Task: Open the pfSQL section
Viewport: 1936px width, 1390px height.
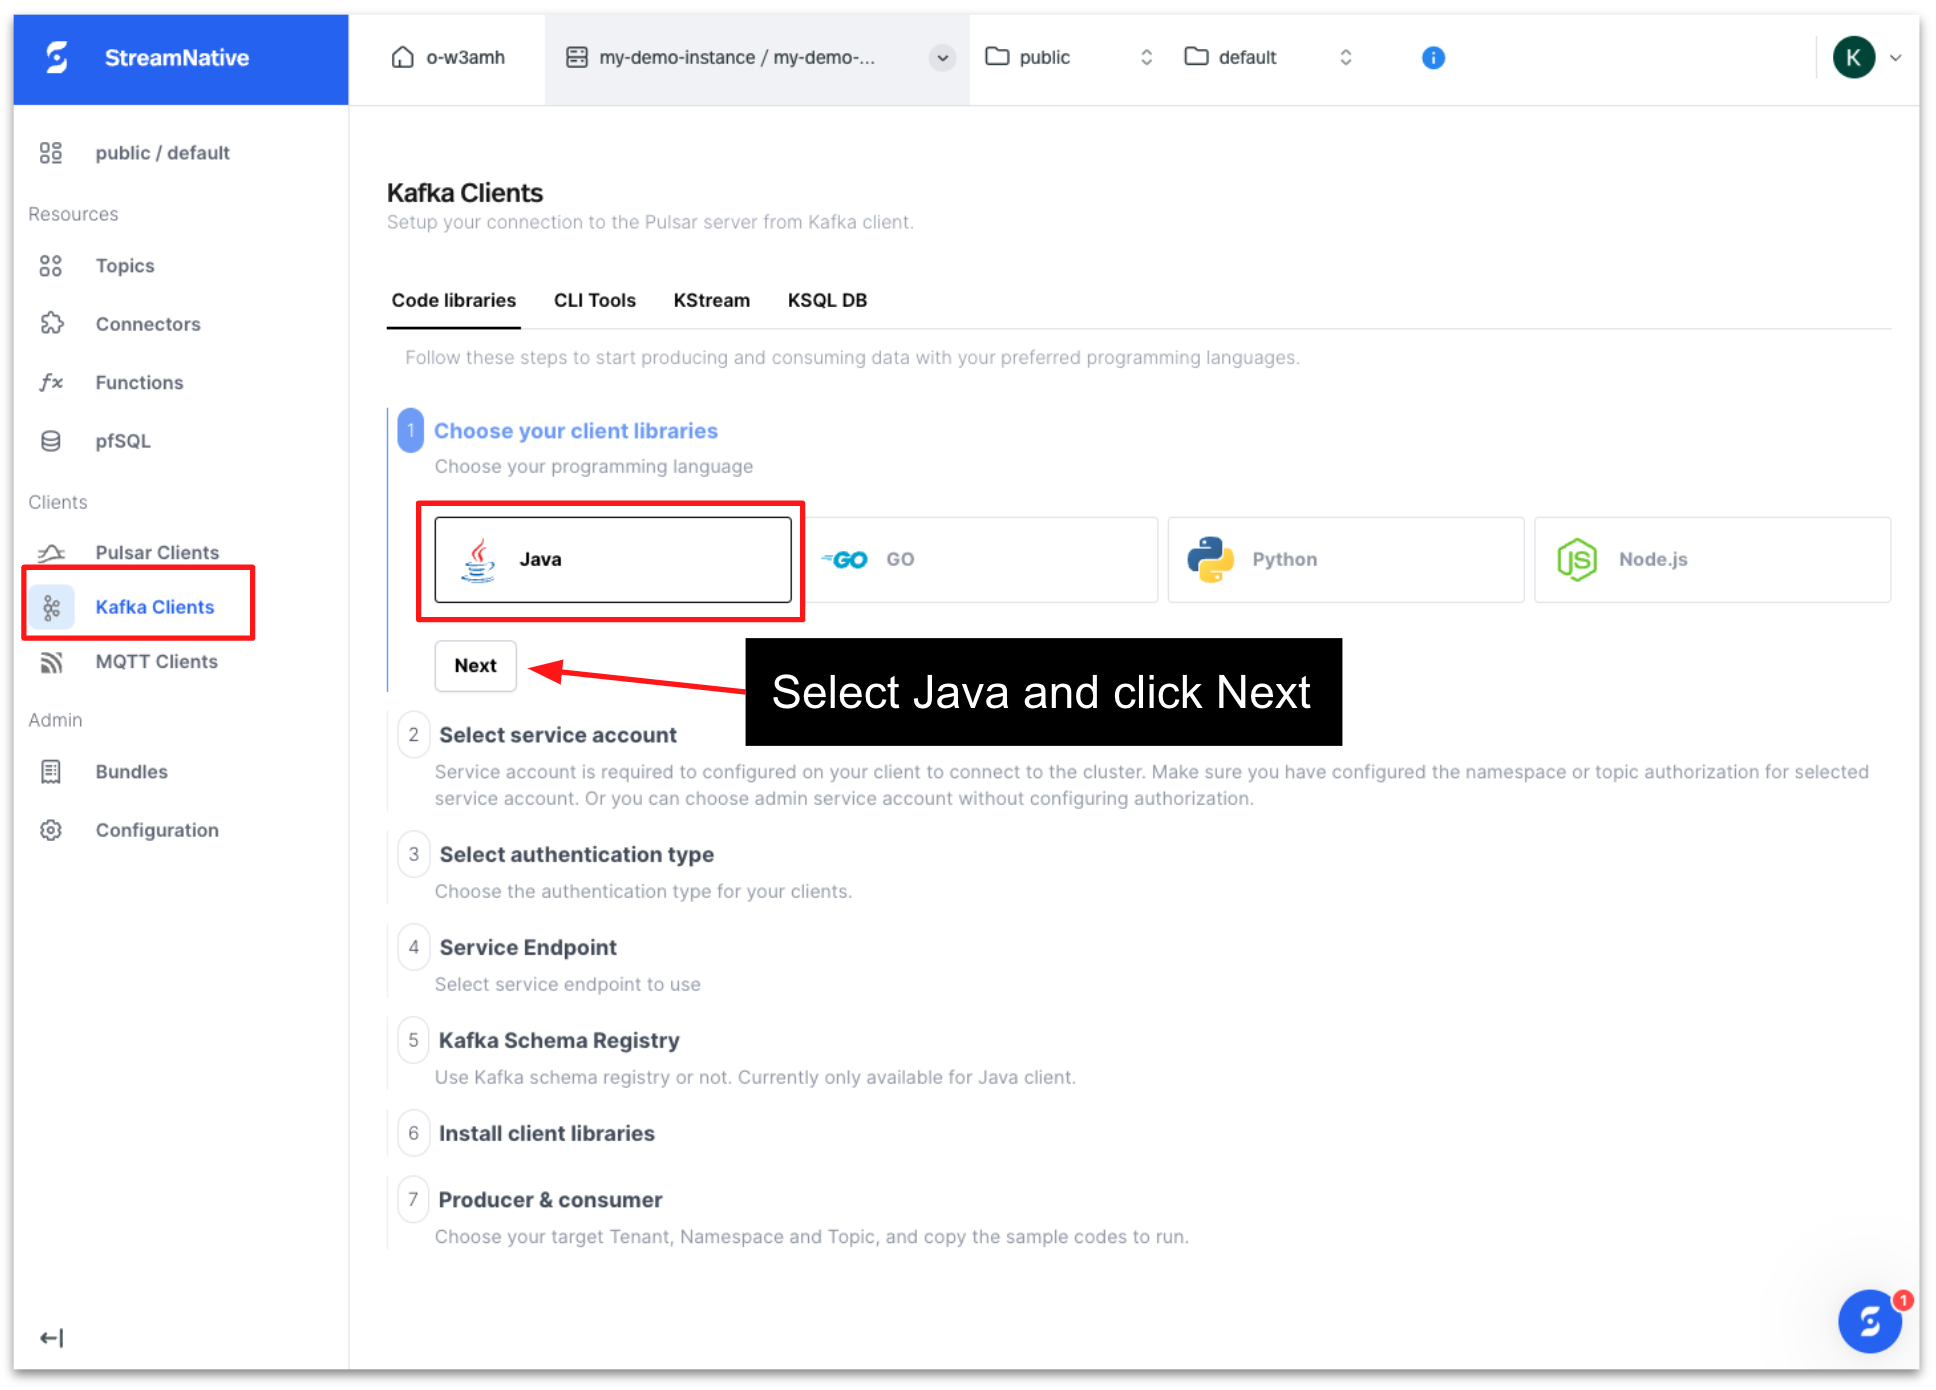Action: pyautogui.click(x=122, y=440)
